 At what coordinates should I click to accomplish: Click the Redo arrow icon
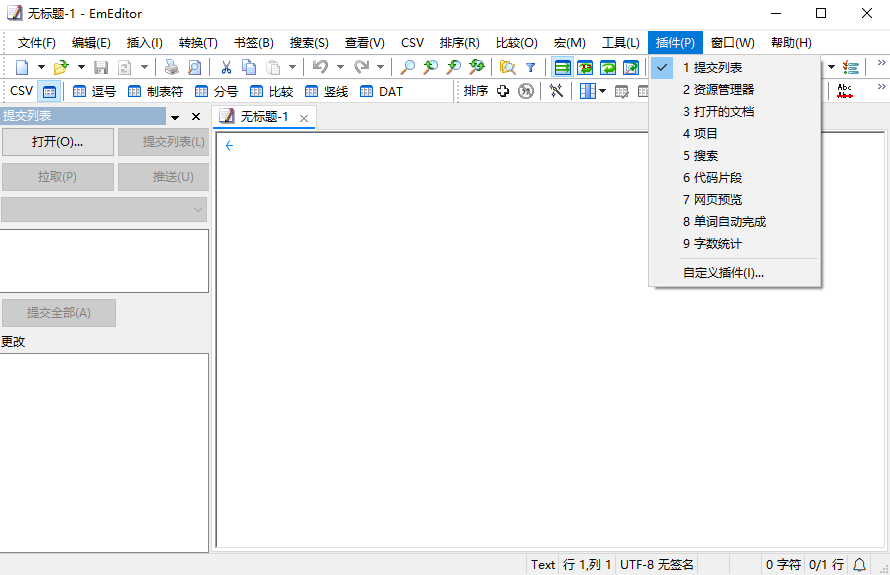pyautogui.click(x=361, y=68)
